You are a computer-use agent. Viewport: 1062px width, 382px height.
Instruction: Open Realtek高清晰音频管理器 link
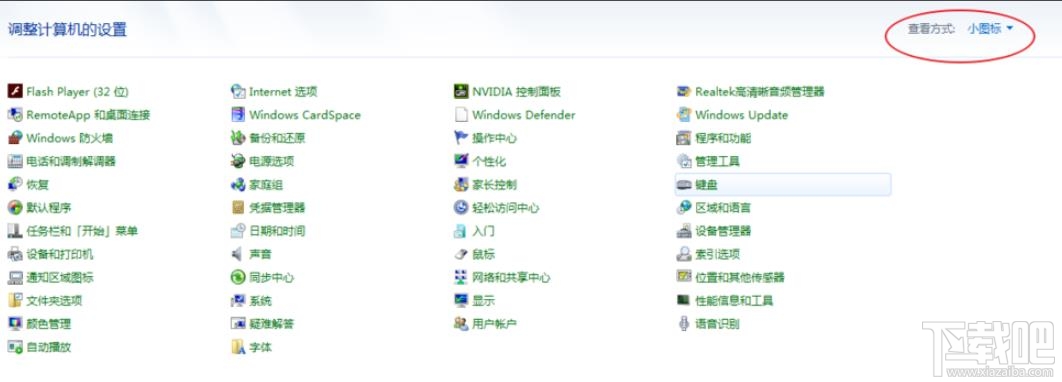(x=760, y=91)
